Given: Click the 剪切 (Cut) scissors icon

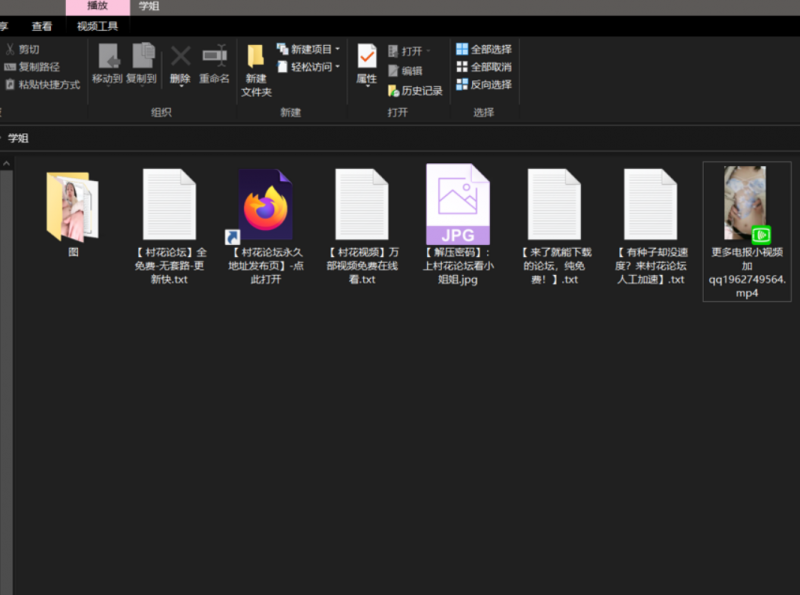Looking at the screenshot, I should point(10,49).
